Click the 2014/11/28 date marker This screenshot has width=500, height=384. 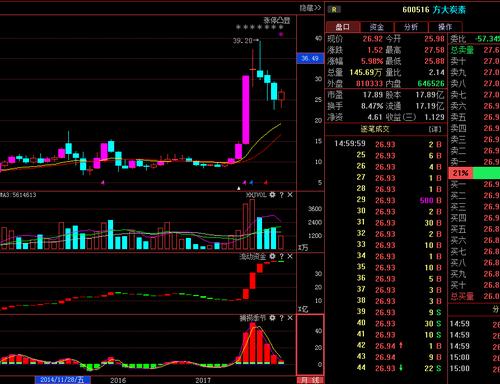(62, 380)
